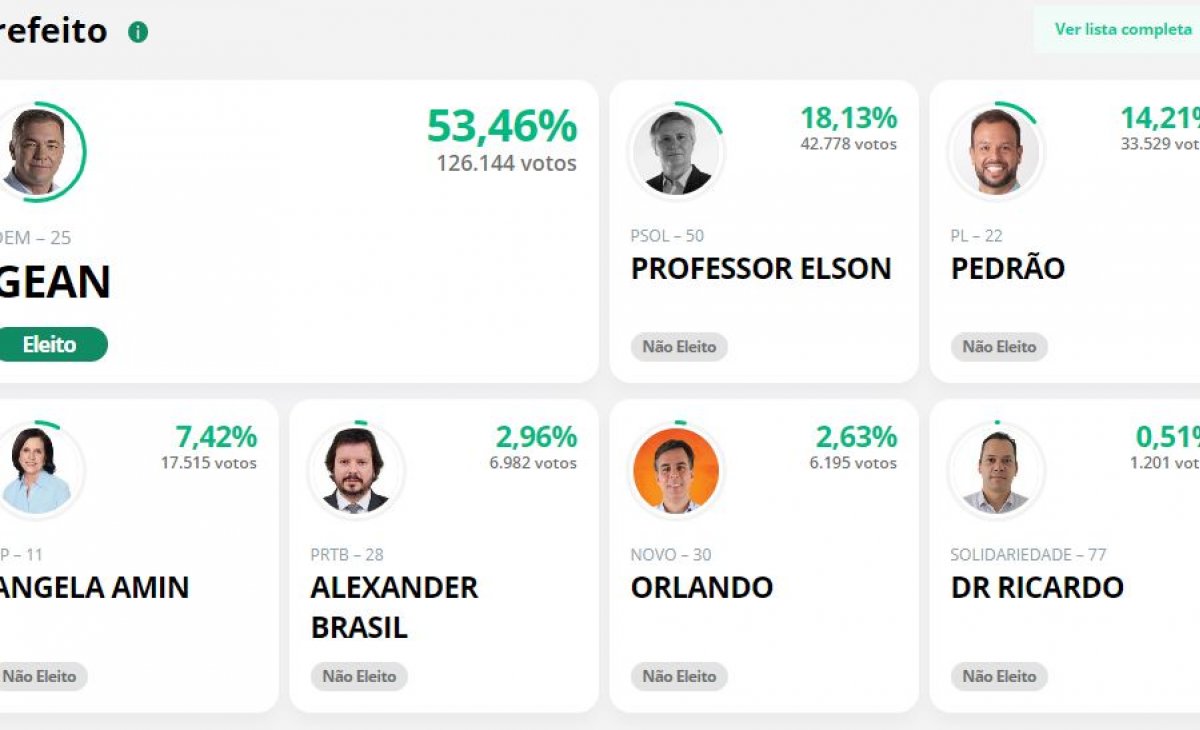
Task: Click Não Eleito badge under Orlando
Action: click(679, 676)
